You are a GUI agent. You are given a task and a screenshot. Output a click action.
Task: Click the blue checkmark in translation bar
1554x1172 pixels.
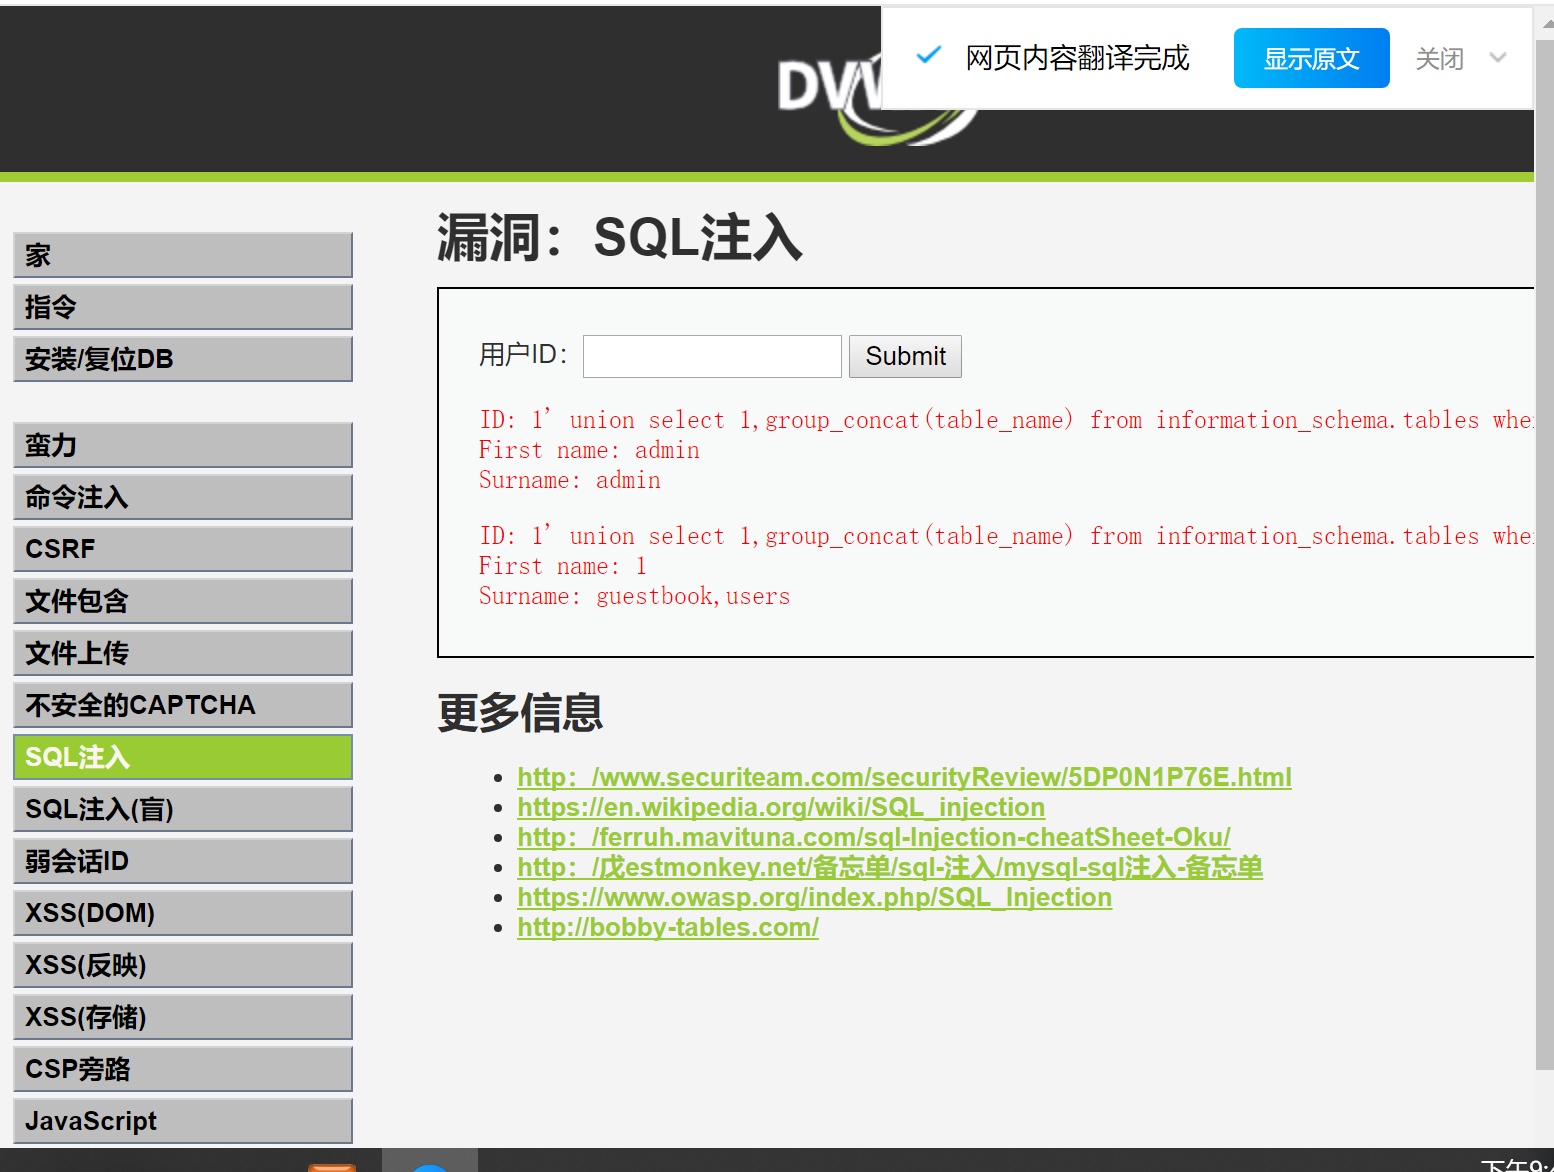coord(928,57)
